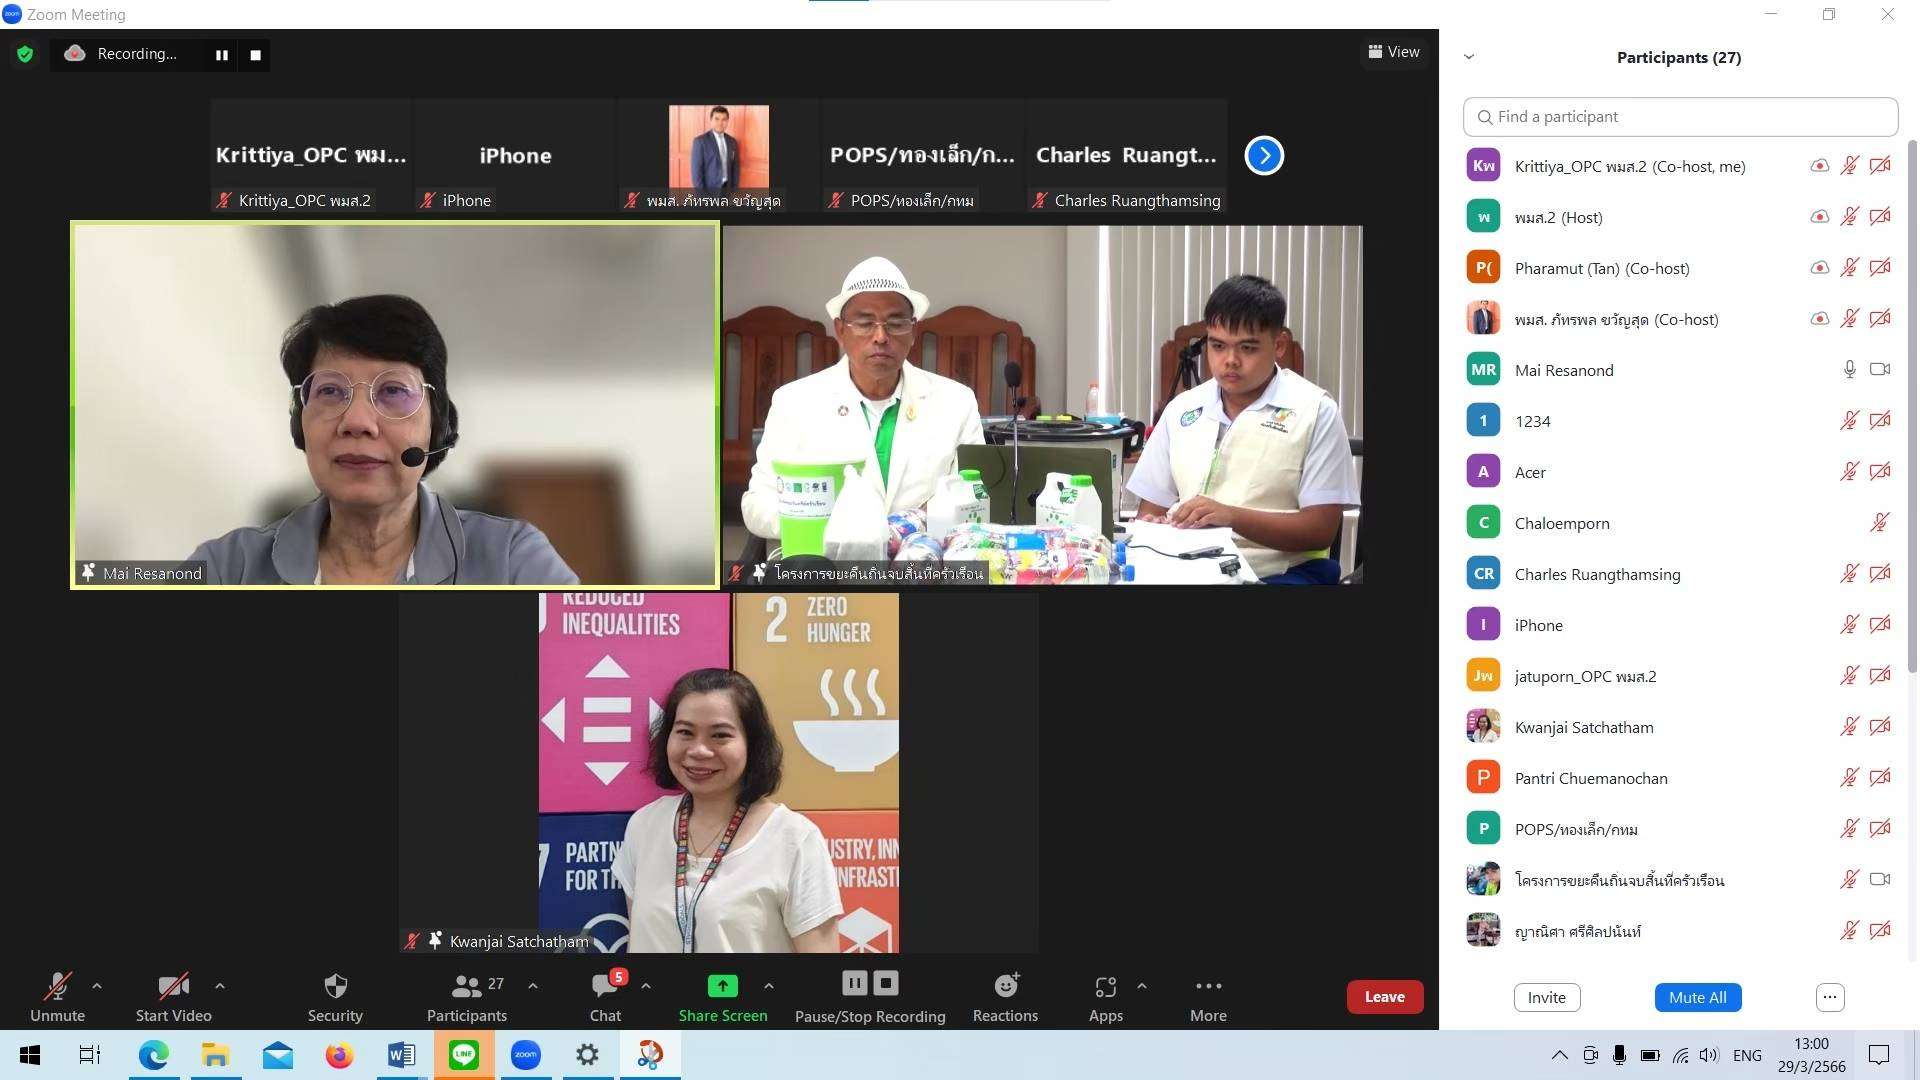Select the iPhone thumbnail in top strip

(514, 155)
